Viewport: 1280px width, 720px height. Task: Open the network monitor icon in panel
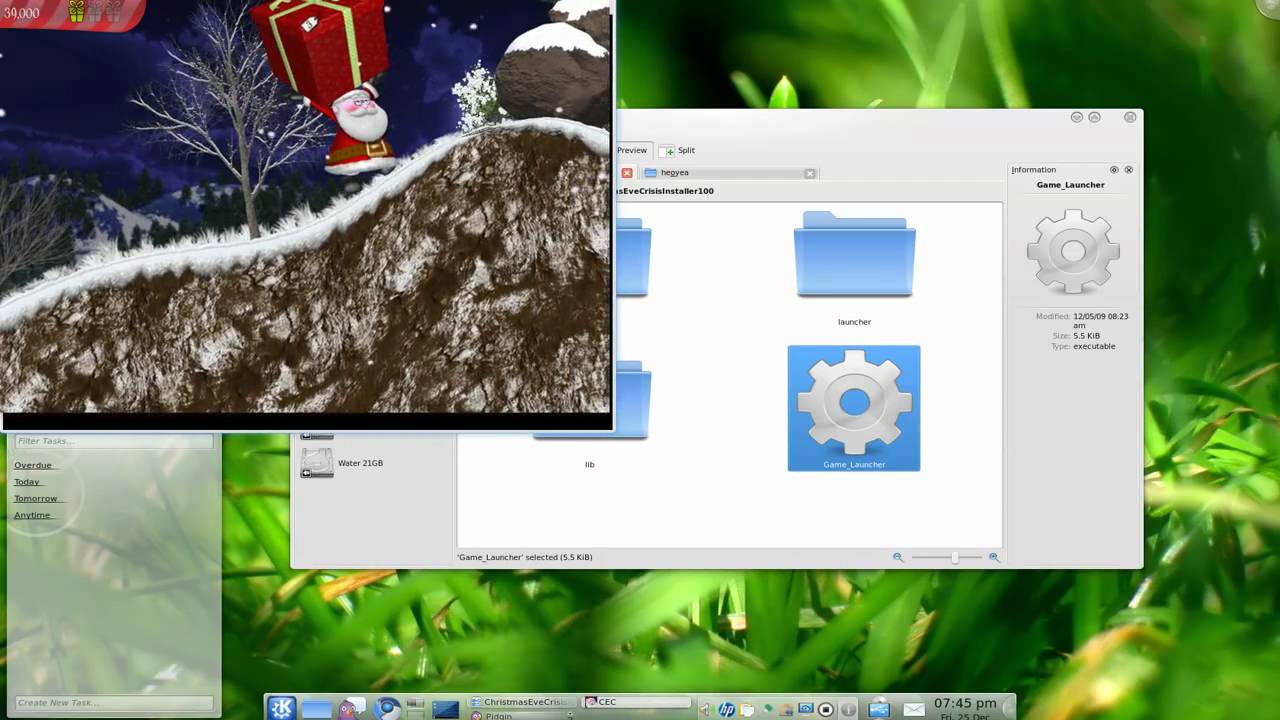tap(879, 709)
